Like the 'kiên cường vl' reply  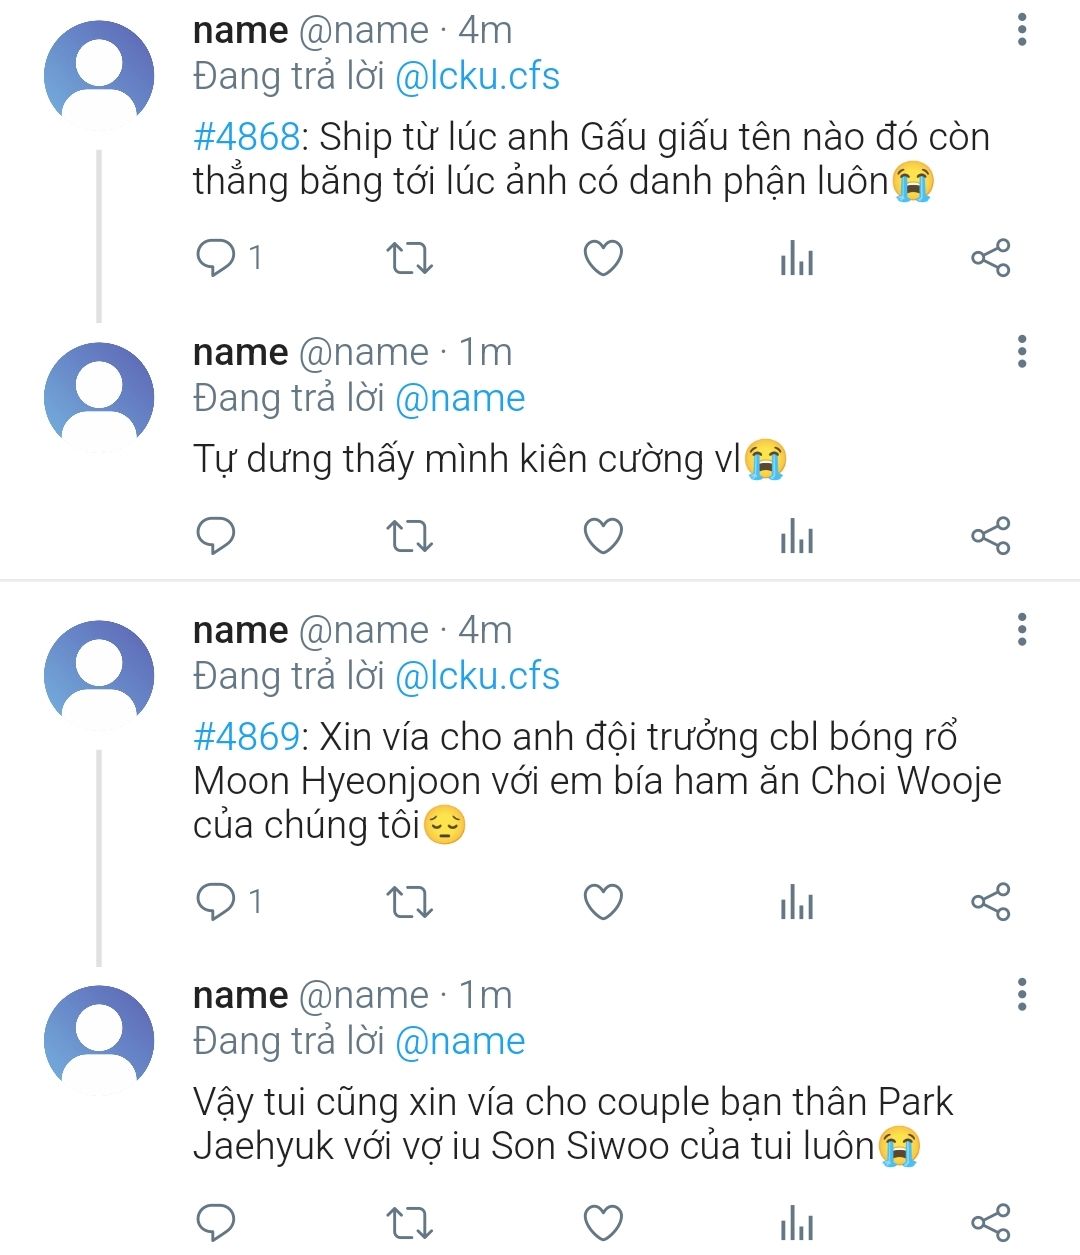pyautogui.click(x=603, y=536)
